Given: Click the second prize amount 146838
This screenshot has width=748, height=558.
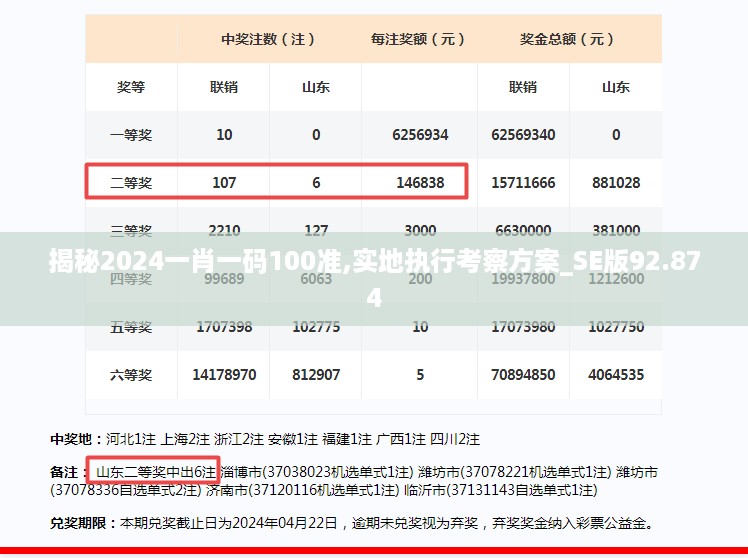Looking at the screenshot, I should click(x=420, y=183).
